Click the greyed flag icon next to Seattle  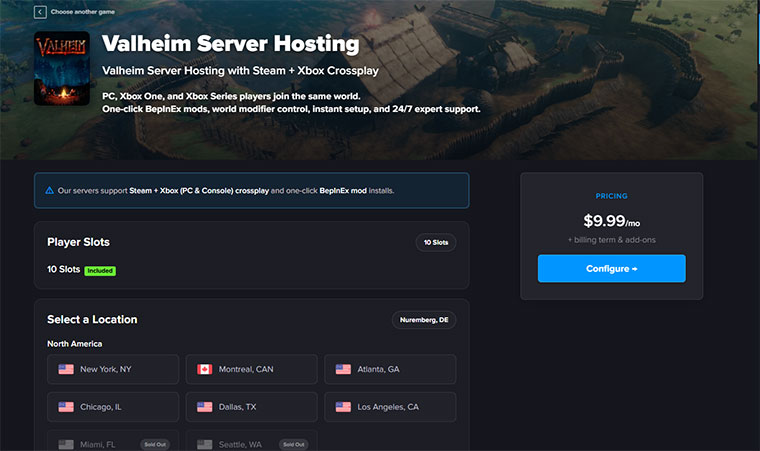coord(205,444)
